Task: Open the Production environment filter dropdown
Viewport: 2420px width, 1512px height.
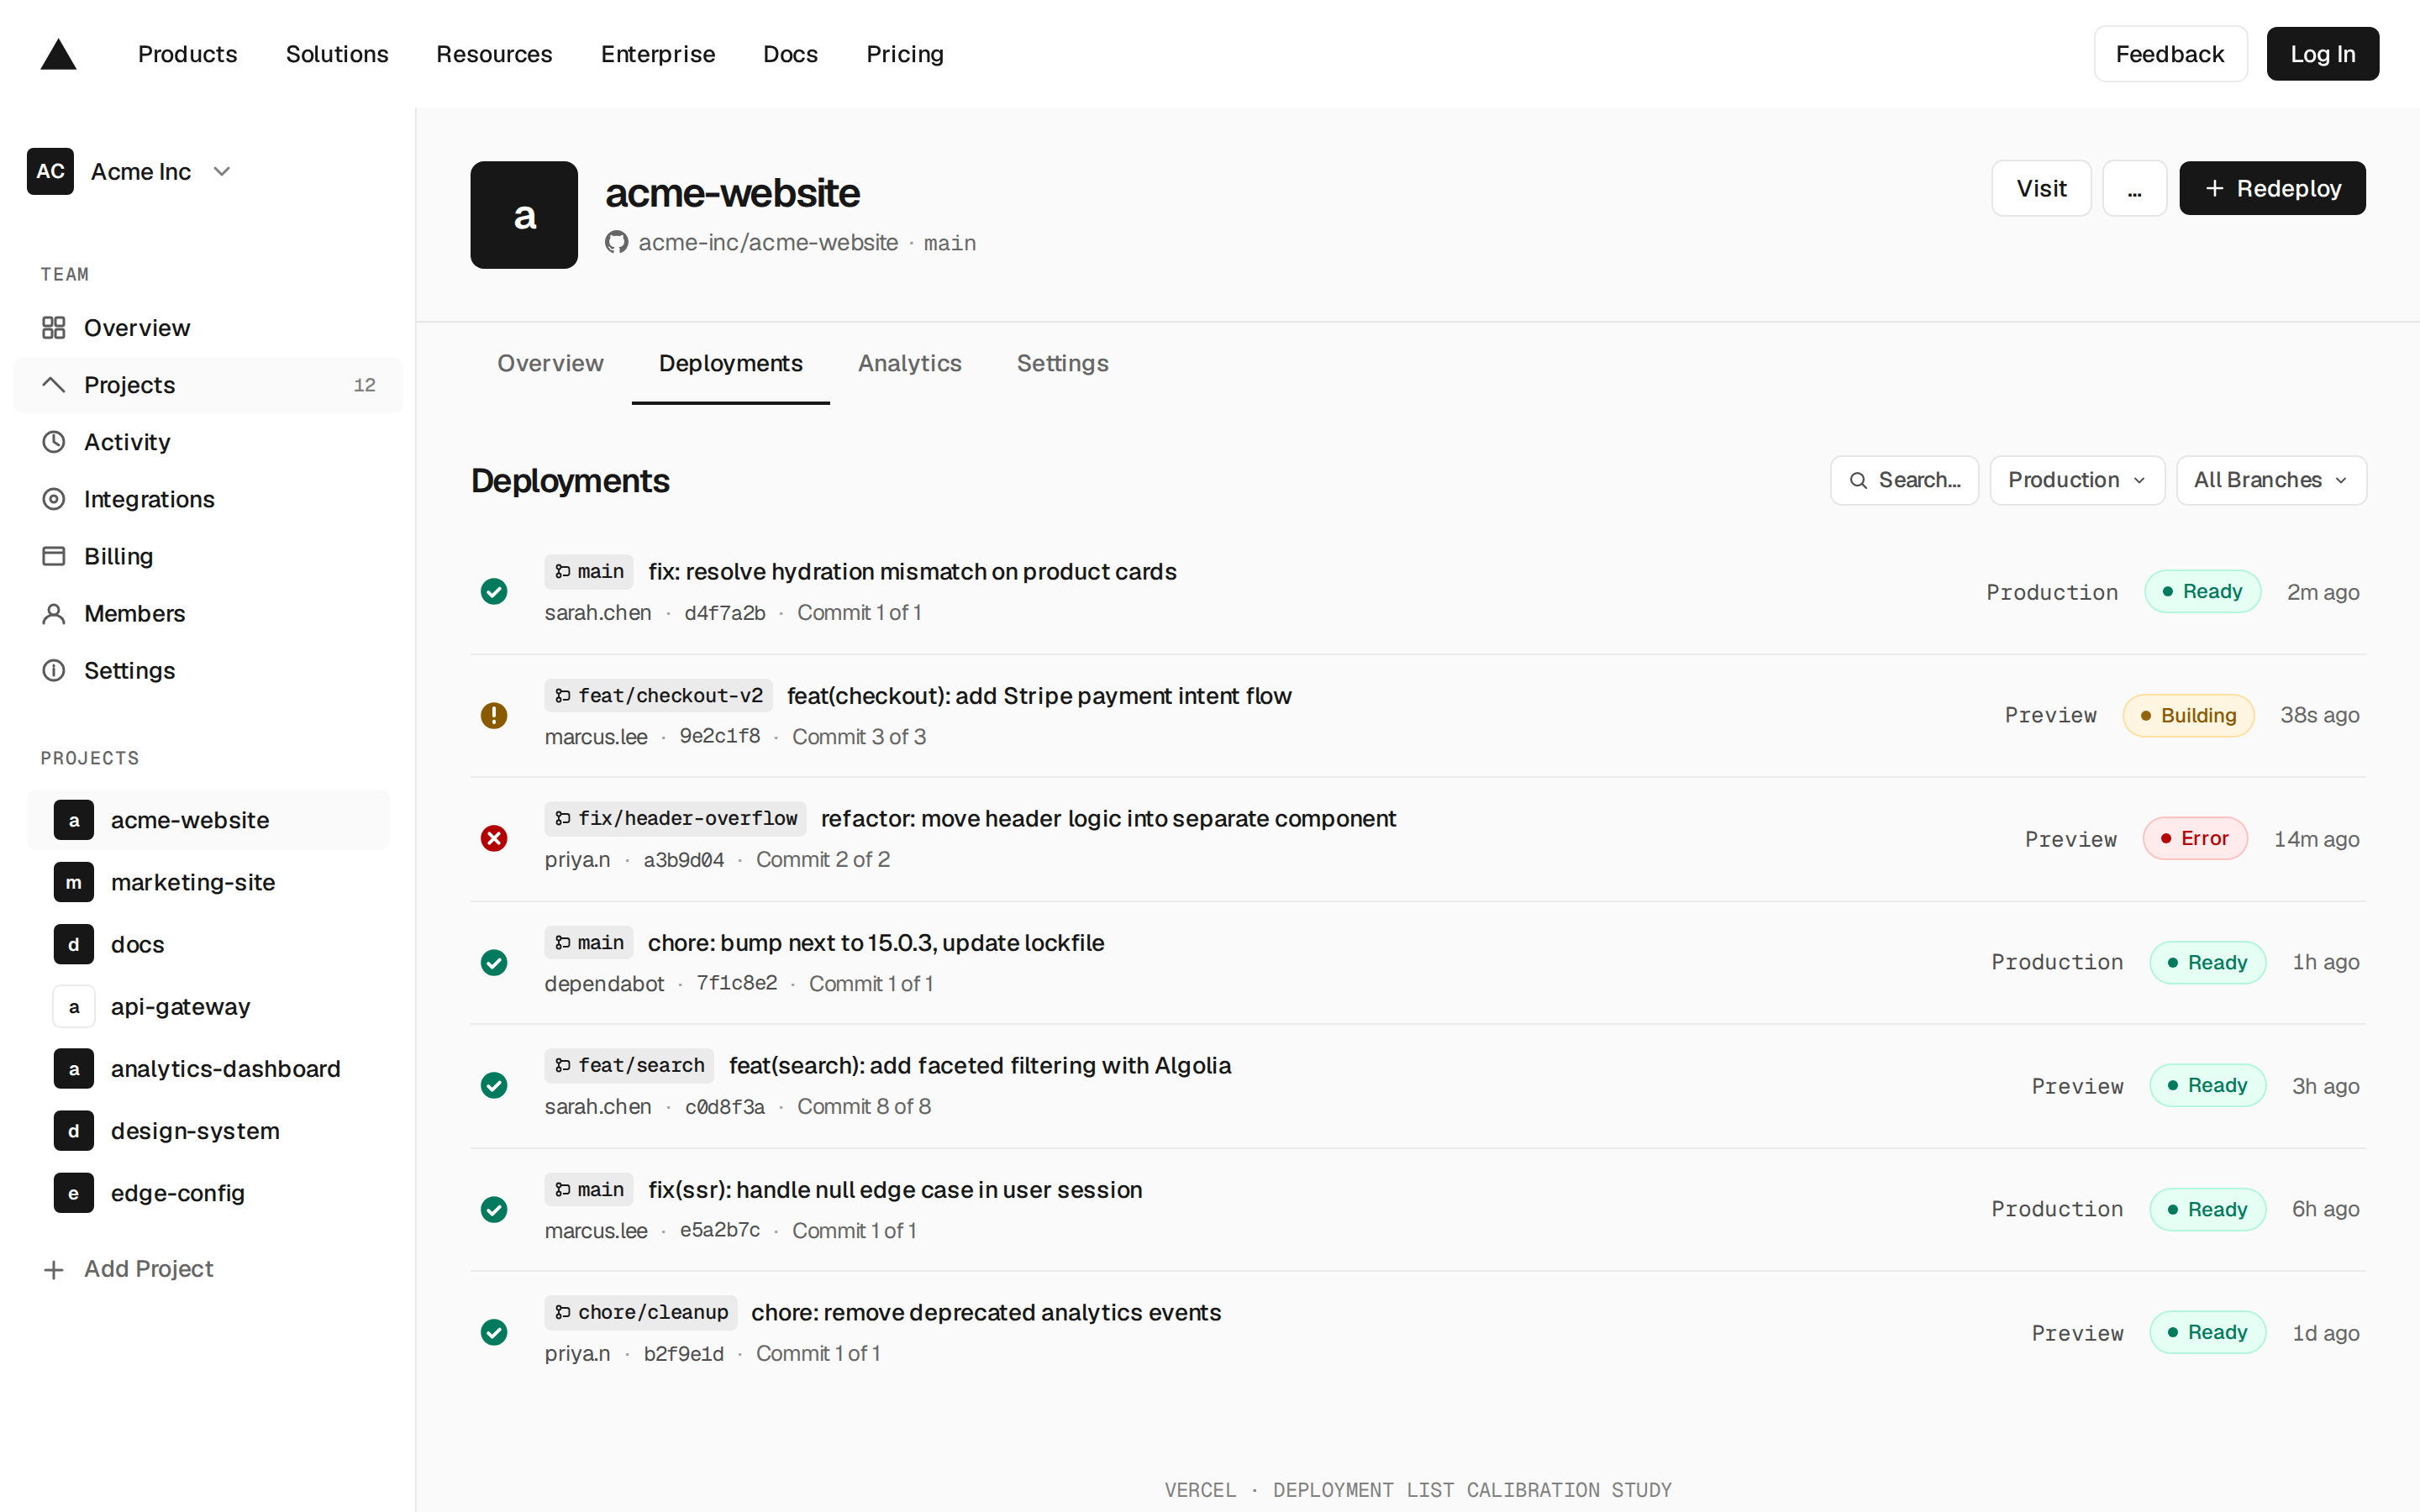Action: (2077, 480)
